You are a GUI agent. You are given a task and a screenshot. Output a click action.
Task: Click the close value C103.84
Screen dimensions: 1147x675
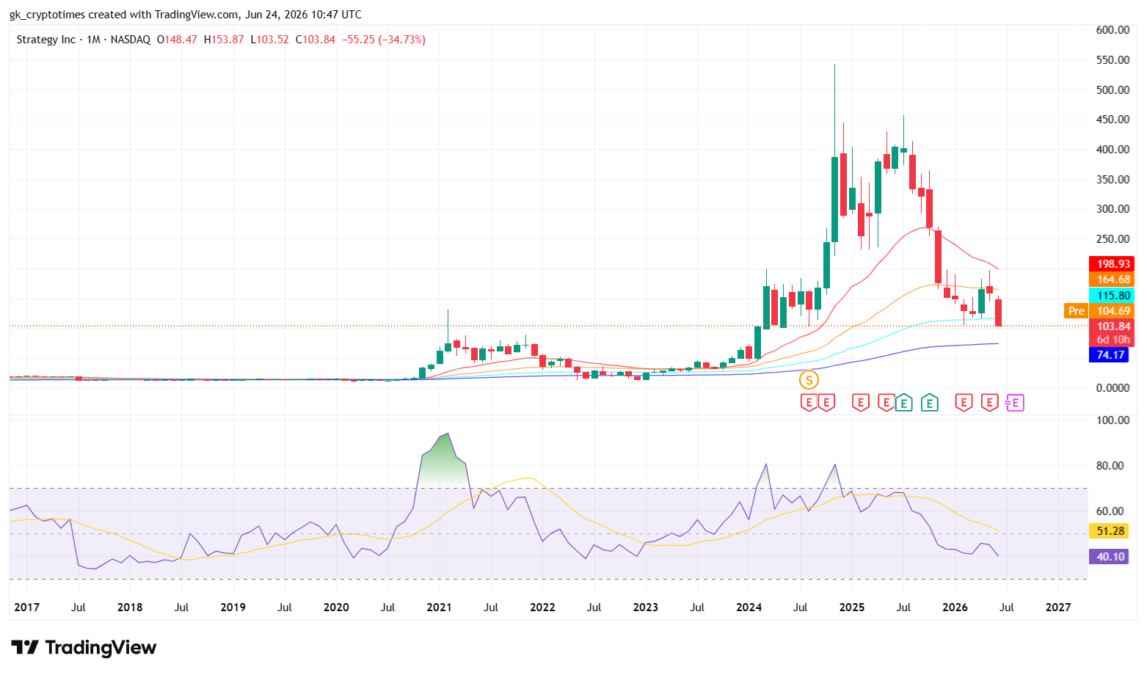pos(315,39)
